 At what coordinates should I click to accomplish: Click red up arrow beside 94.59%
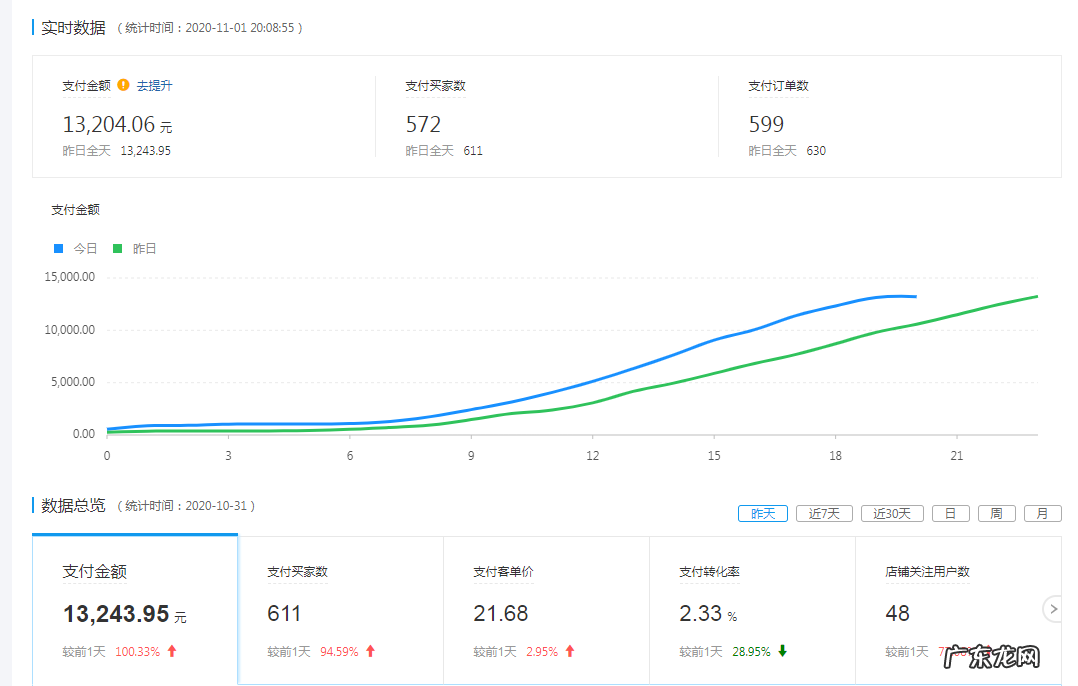[x=368, y=650]
